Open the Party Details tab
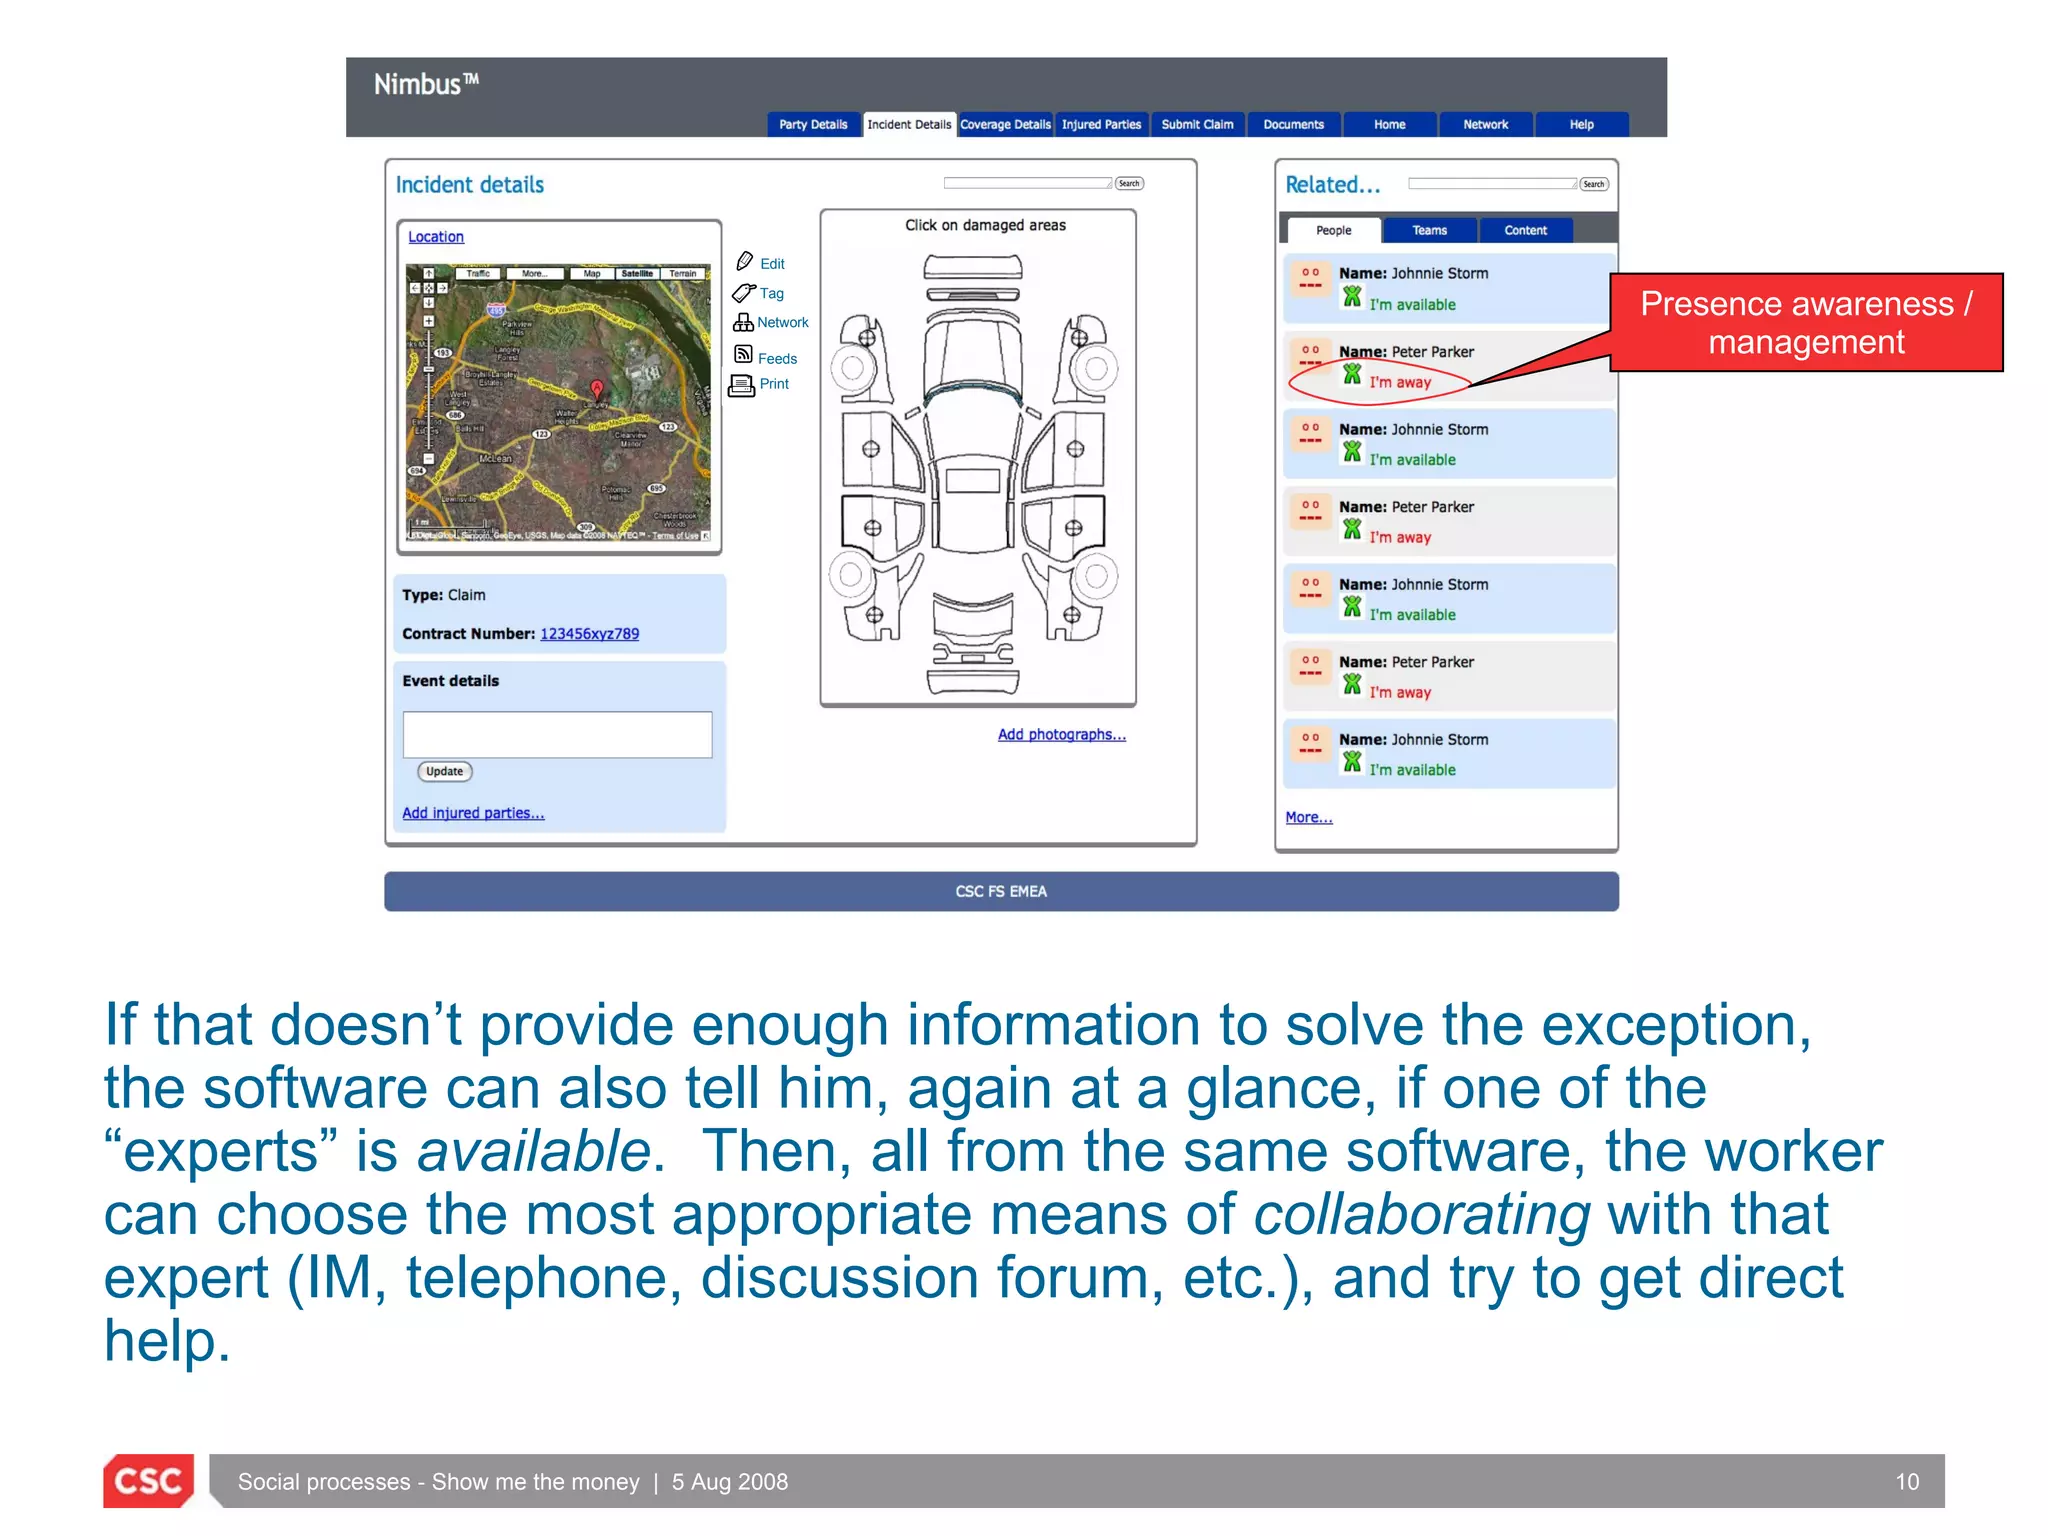The height and width of the screenshot is (1536, 2048). click(813, 125)
